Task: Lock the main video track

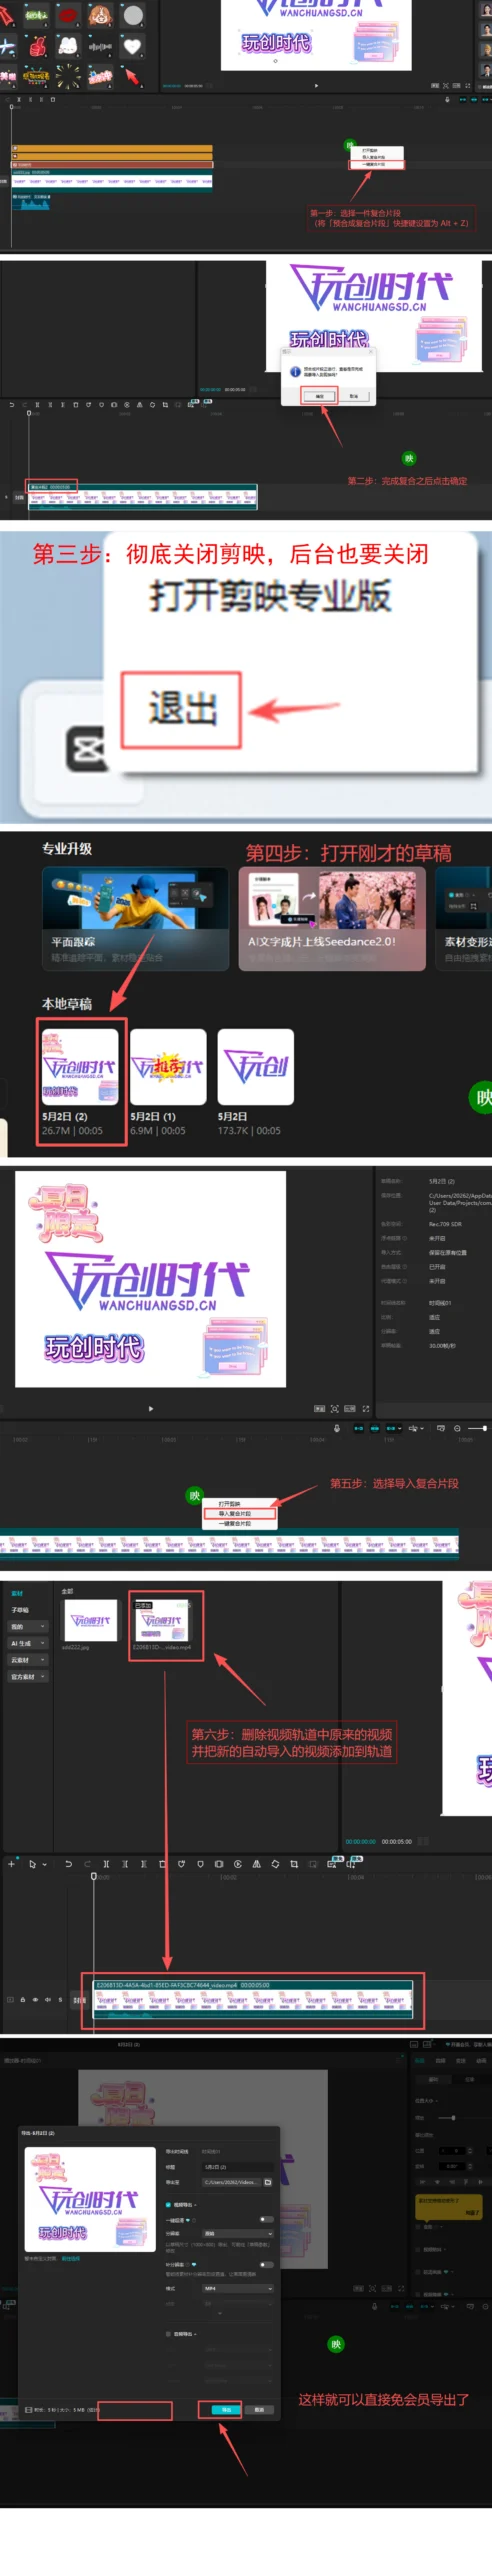Action: tap(23, 2000)
